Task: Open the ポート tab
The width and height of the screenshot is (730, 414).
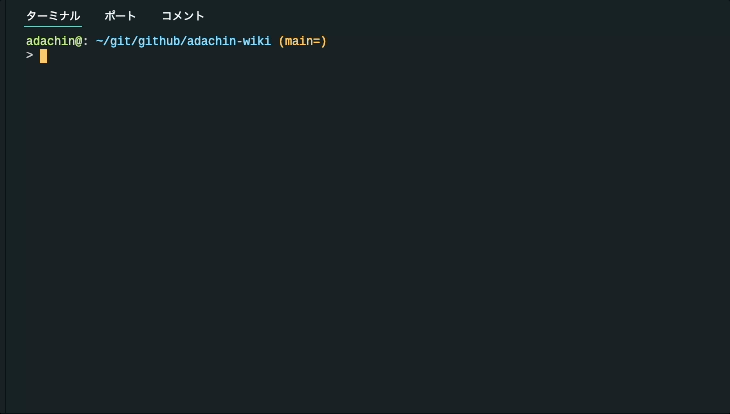Action: pos(120,16)
